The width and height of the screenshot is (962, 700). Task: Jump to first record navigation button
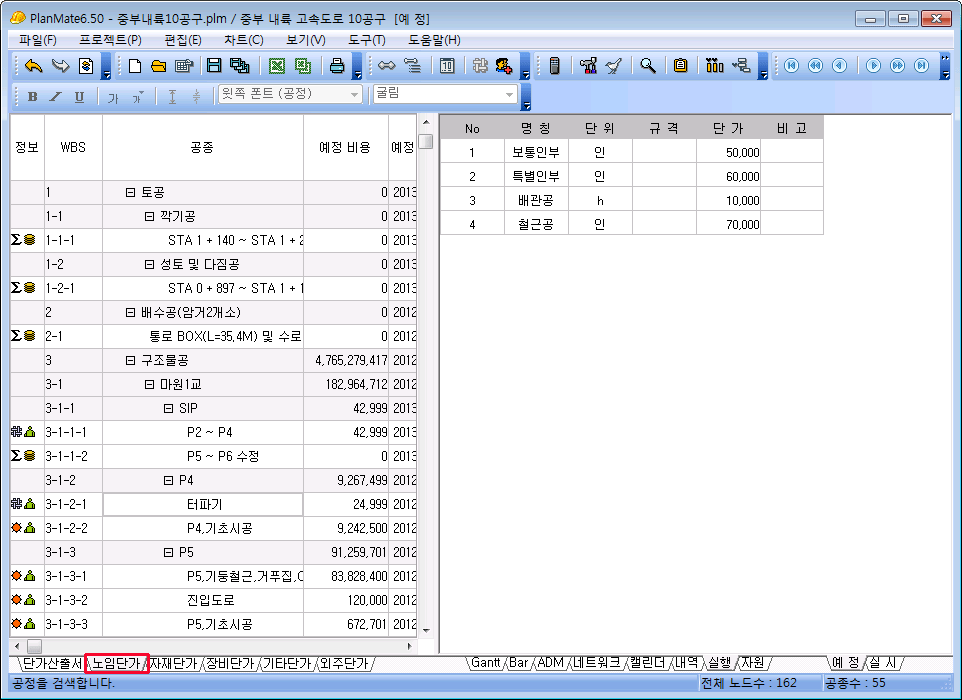coord(791,66)
